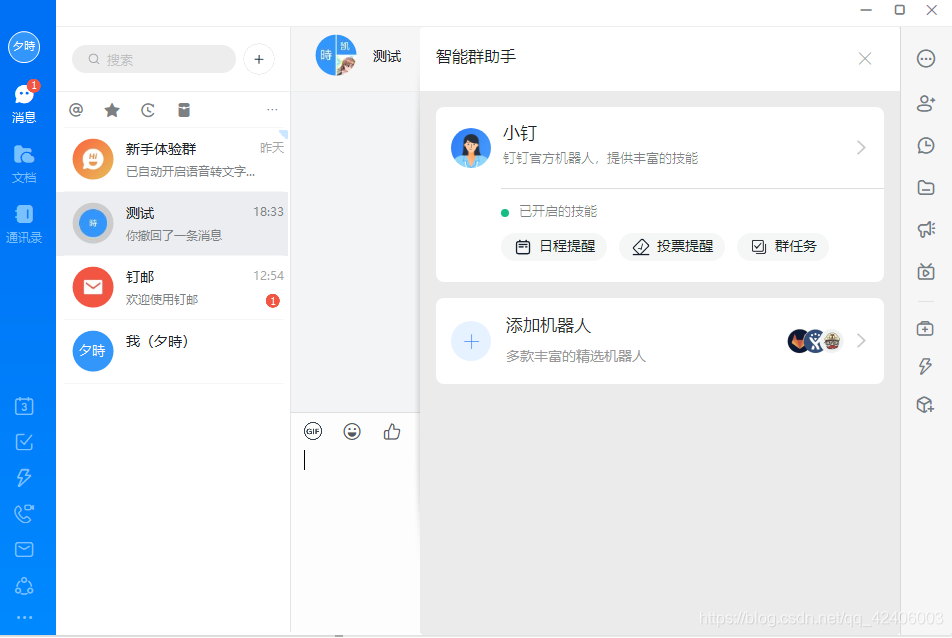Click the 添加机器人 title text

click(x=548, y=326)
